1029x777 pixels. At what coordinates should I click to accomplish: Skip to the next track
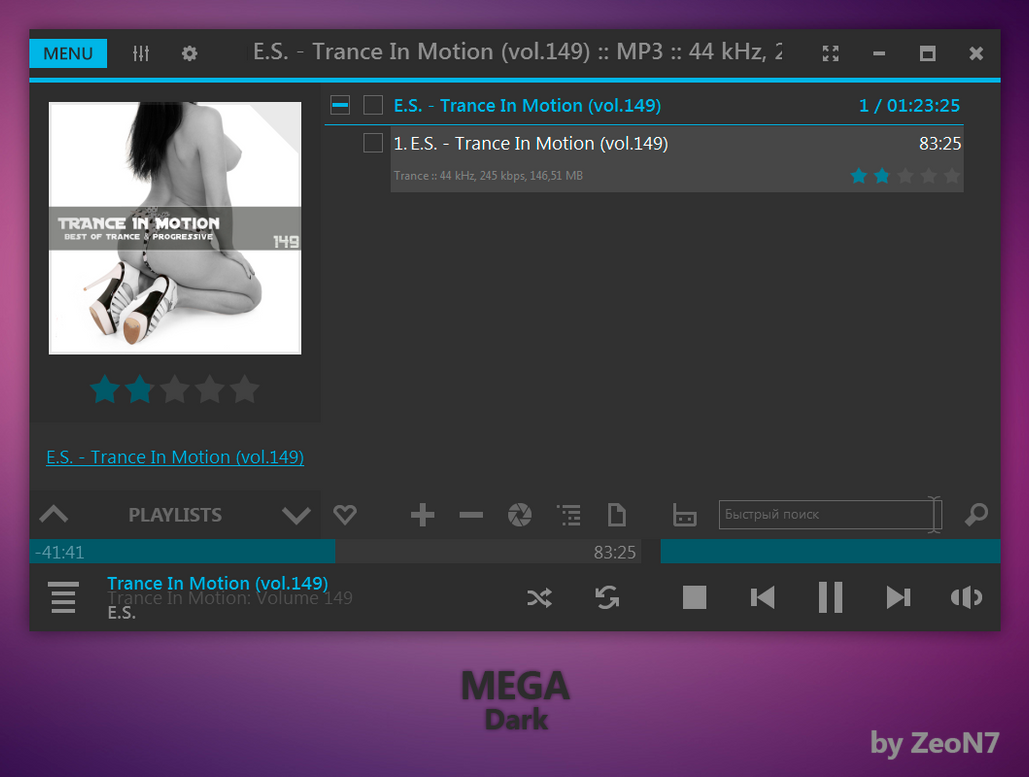click(898, 598)
